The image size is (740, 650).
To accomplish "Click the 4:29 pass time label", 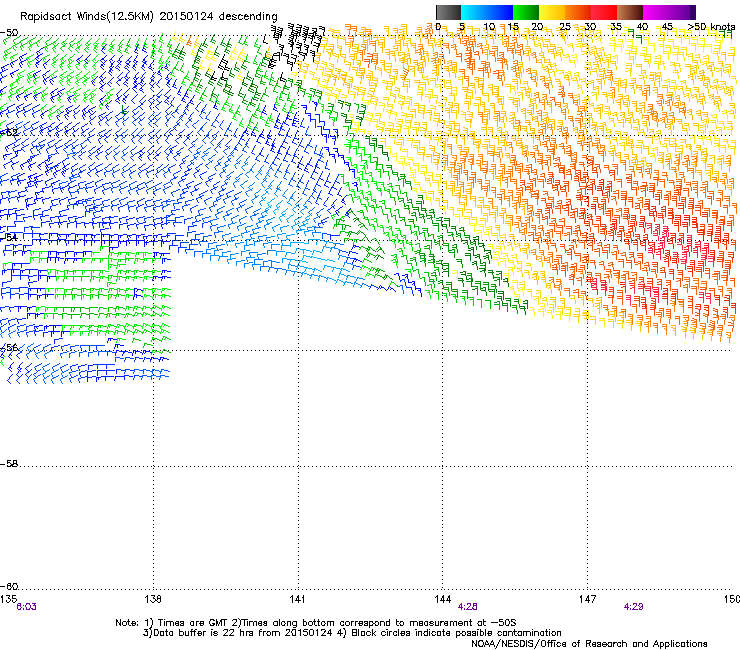I will 633,607.
